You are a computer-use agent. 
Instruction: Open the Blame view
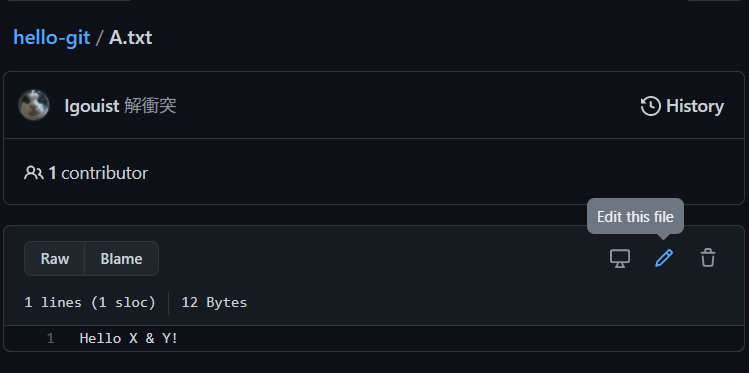click(121, 258)
